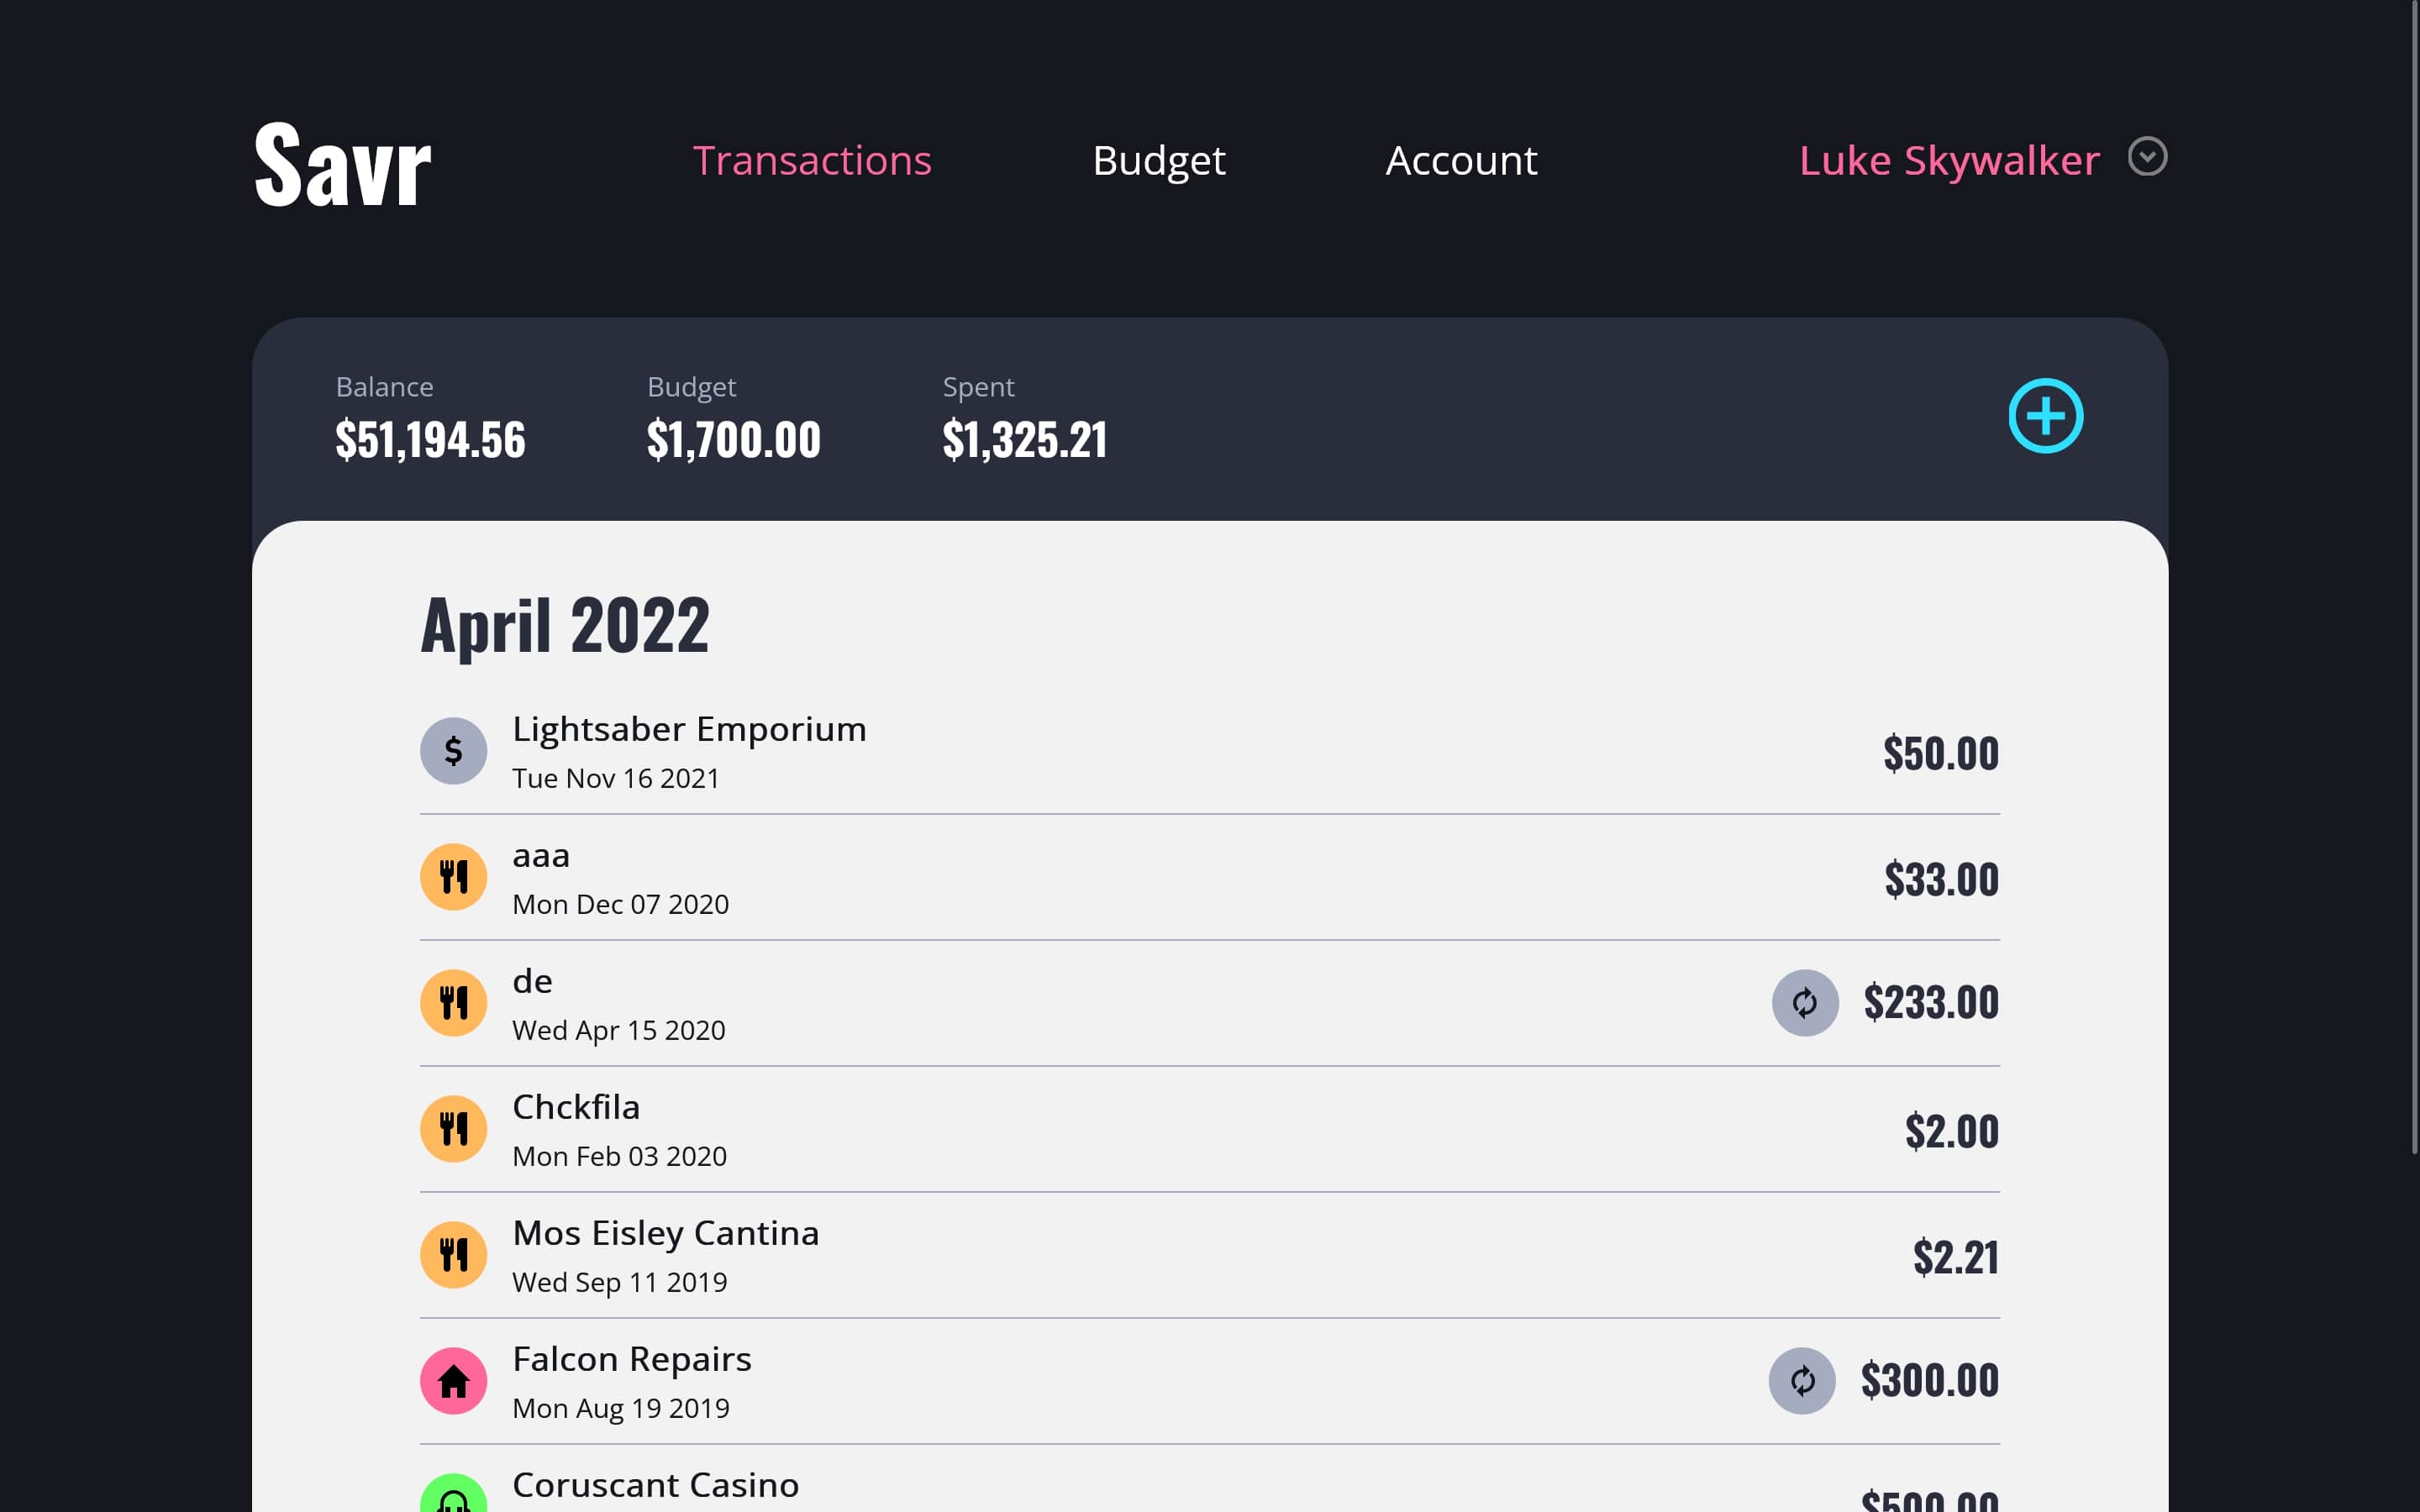This screenshot has height=1512, width=2420.
Task: Click the recurring icon next to $233.00
Action: click(1805, 1003)
